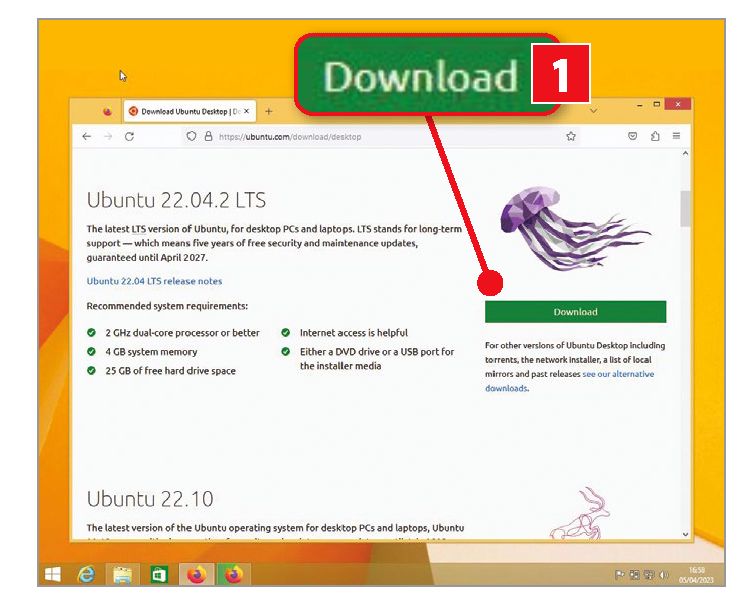Close the Download Ubuntu Desktop tab
The width and height of the screenshot is (740, 596).
pos(247,111)
